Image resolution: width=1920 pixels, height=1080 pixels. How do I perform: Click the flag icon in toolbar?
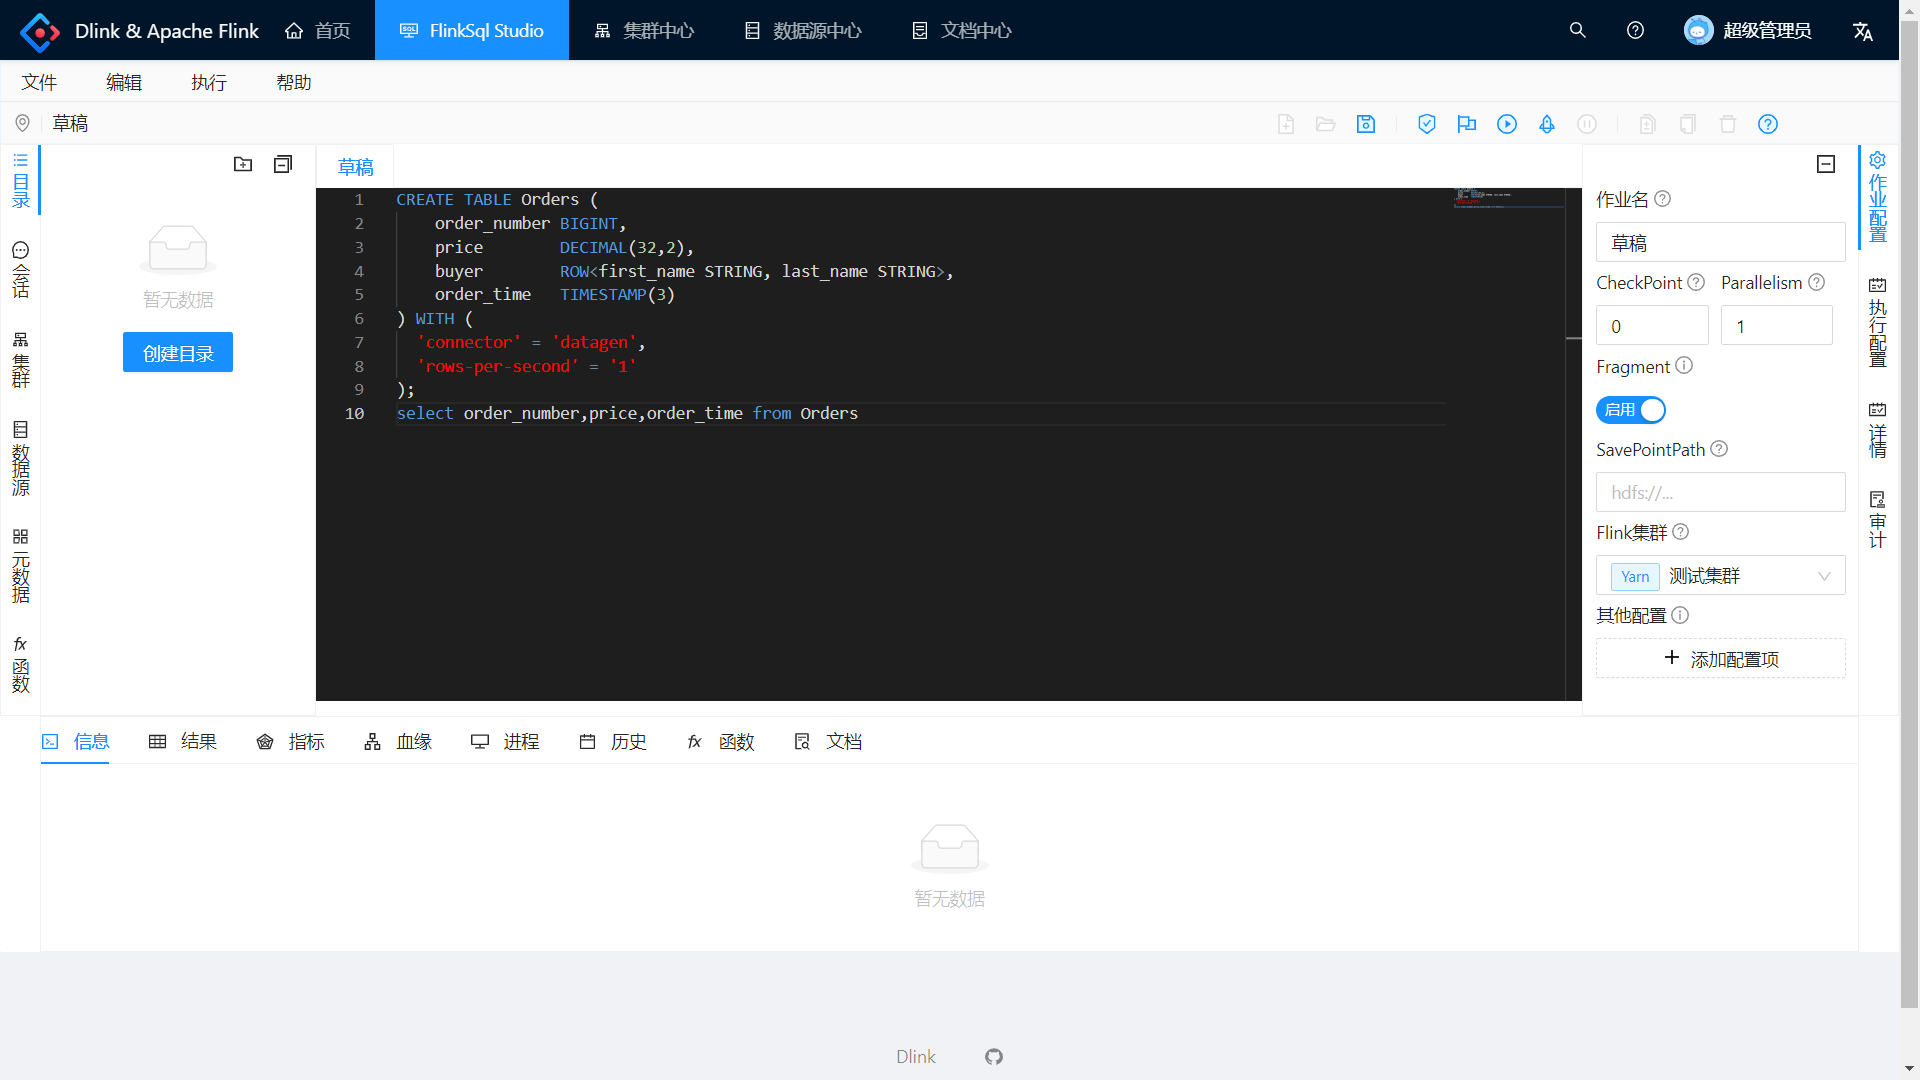pyautogui.click(x=1467, y=124)
